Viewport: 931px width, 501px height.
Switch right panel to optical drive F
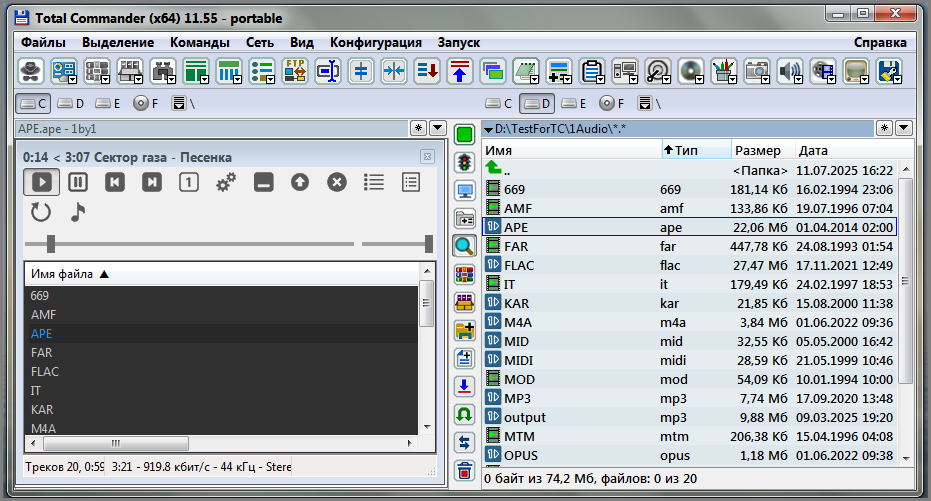(x=612, y=103)
